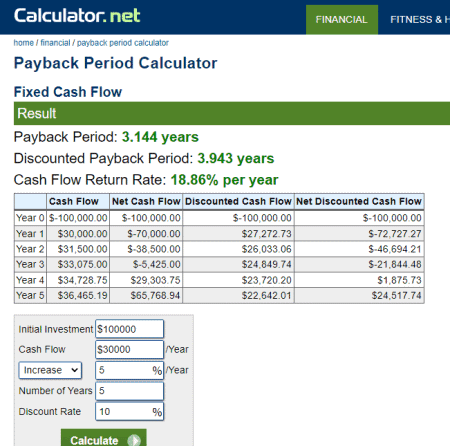Select the 3.144 years payback result
Image resolution: width=450 pixels, height=446 pixels.
160,137
